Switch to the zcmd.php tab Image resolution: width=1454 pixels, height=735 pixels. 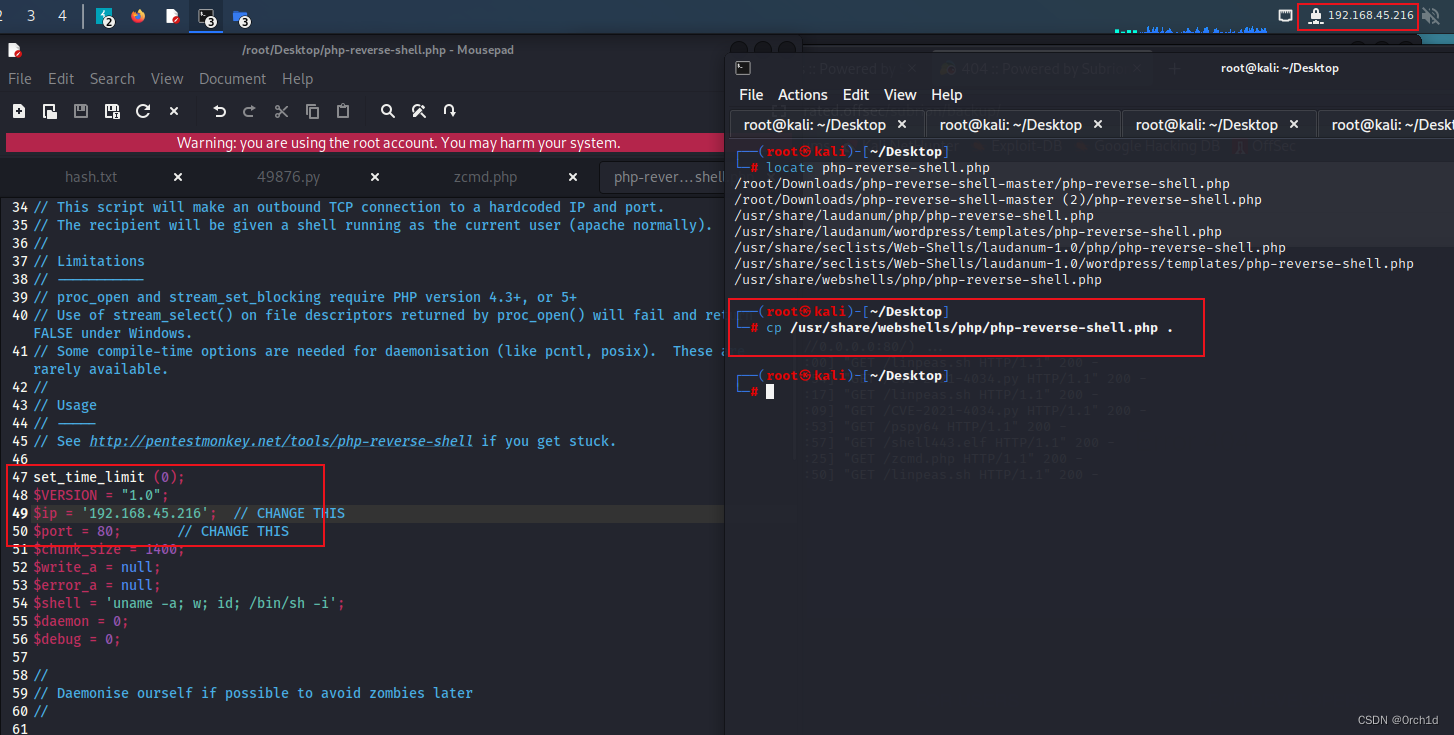tap(485, 177)
